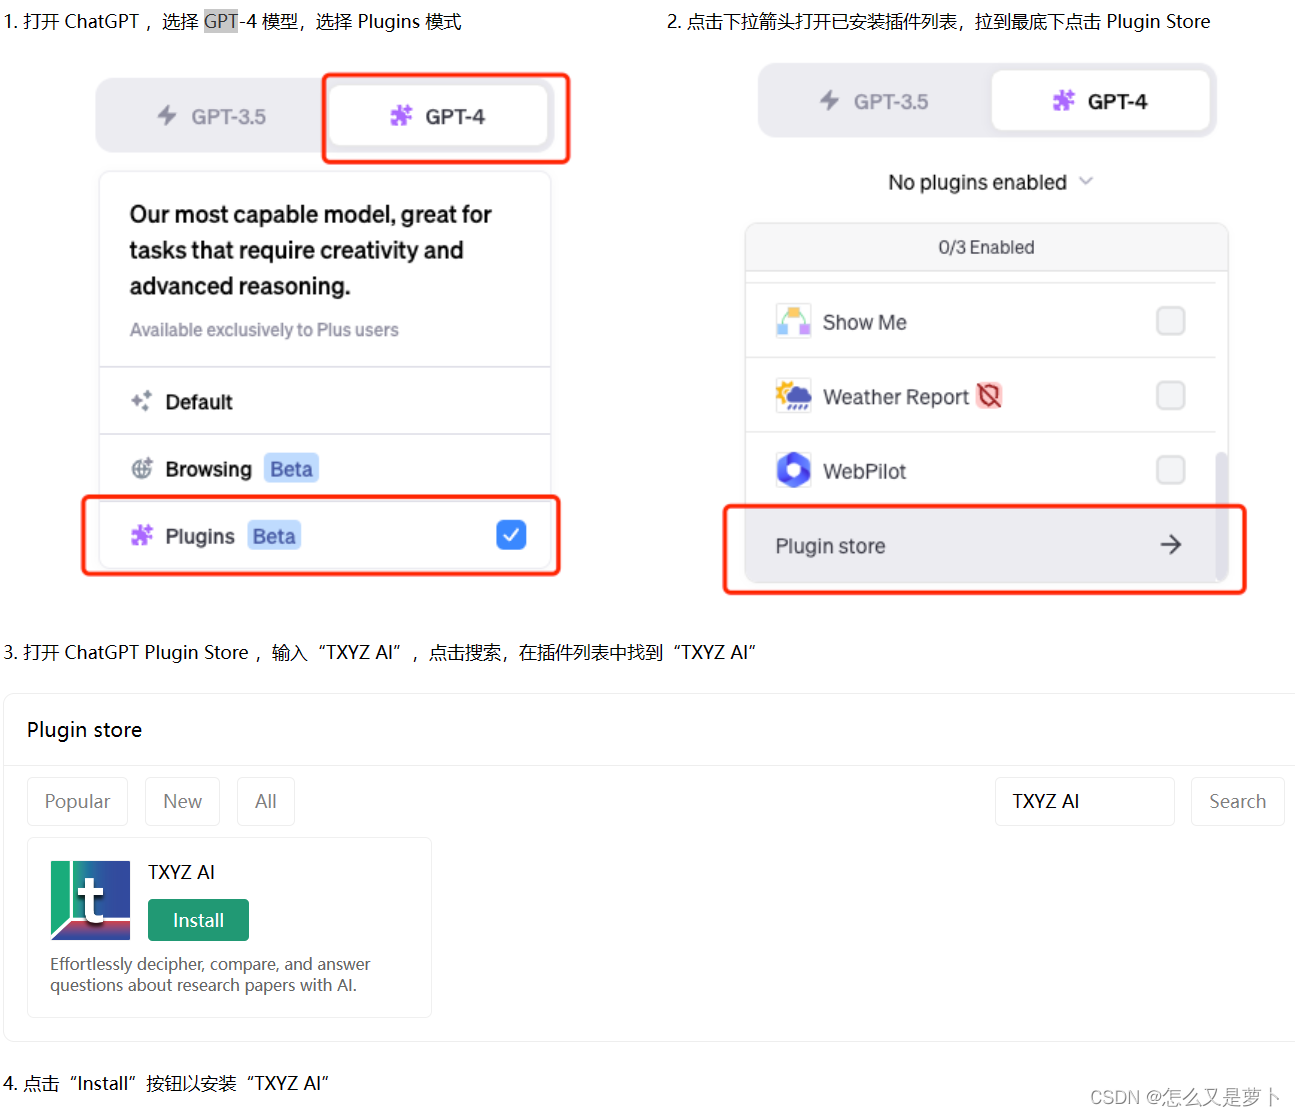This screenshot has height=1117, width=1295.
Task: Click the Plugin store arrow icon
Action: pyautogui.click(x=1171, y=545)
